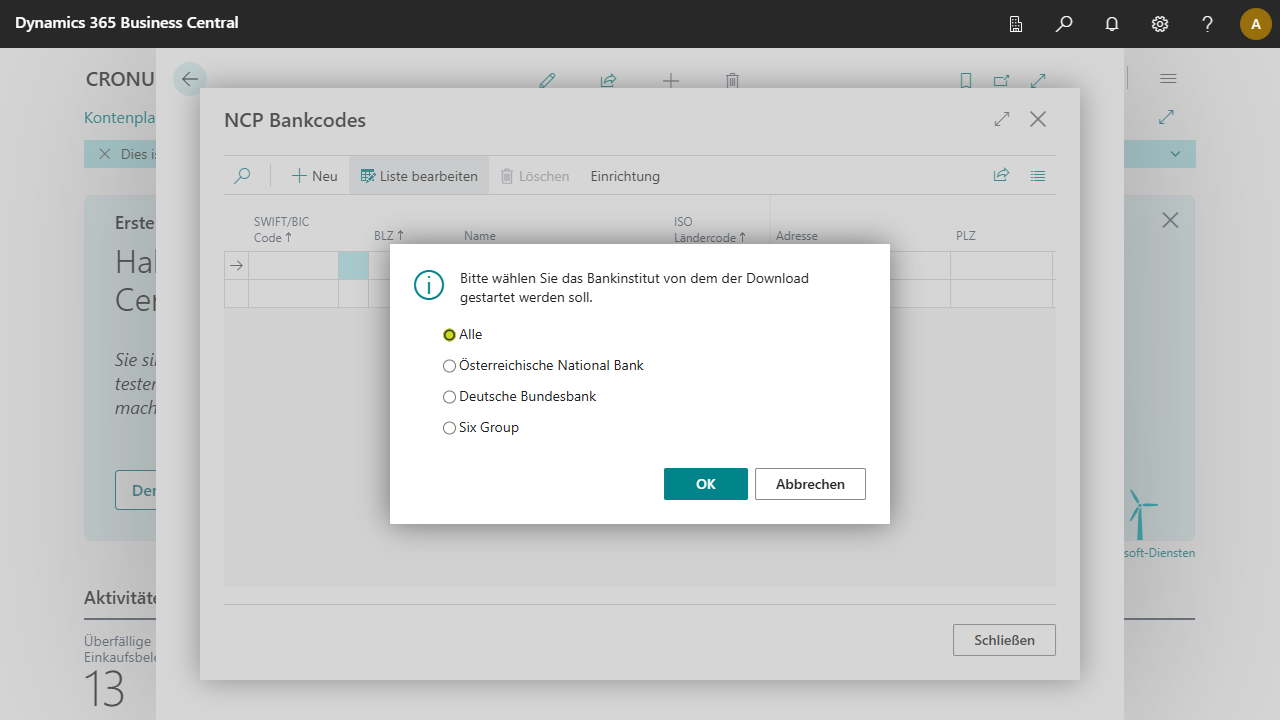This screenshot has width=1280, height=720.
Task: Open the hamburger menu on the role center
Action: 1168,78
